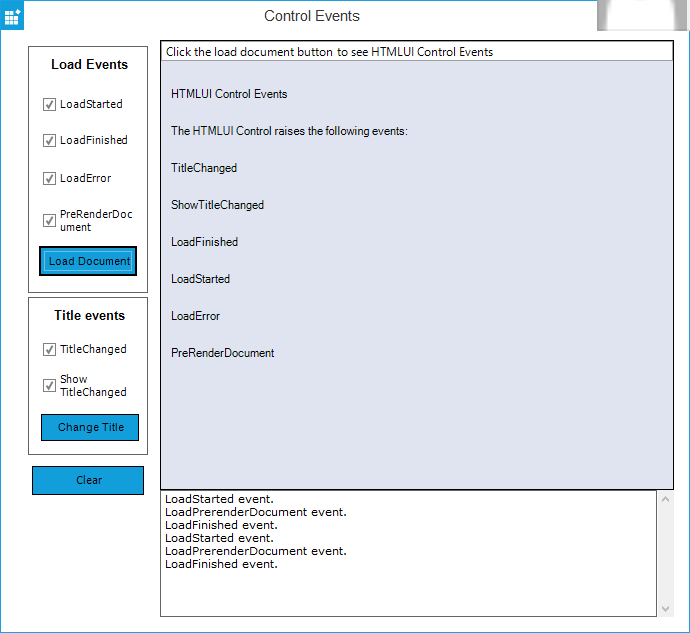Viewport: 690px width, 633px height.
Task: Disable the LoadError event checkbox
Action: point(49,179)
